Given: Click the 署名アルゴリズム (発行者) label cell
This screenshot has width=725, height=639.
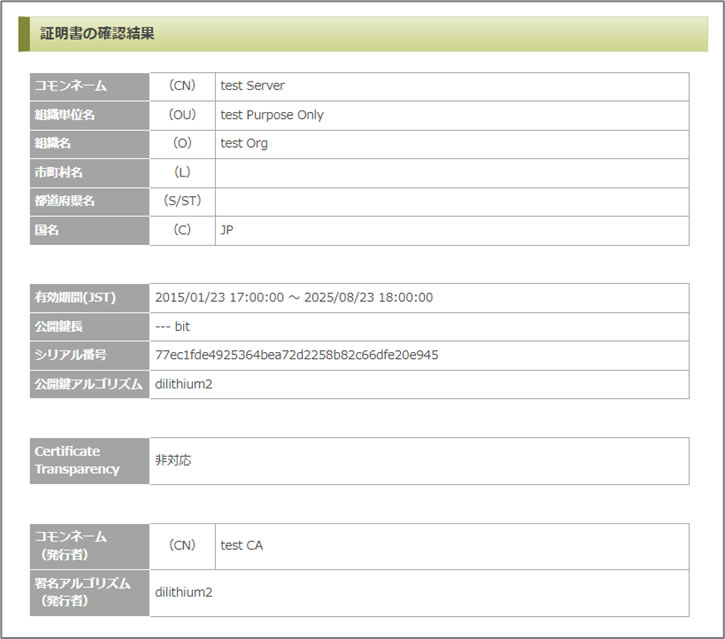Looking at the screenshot, I should tap(89, 592).
